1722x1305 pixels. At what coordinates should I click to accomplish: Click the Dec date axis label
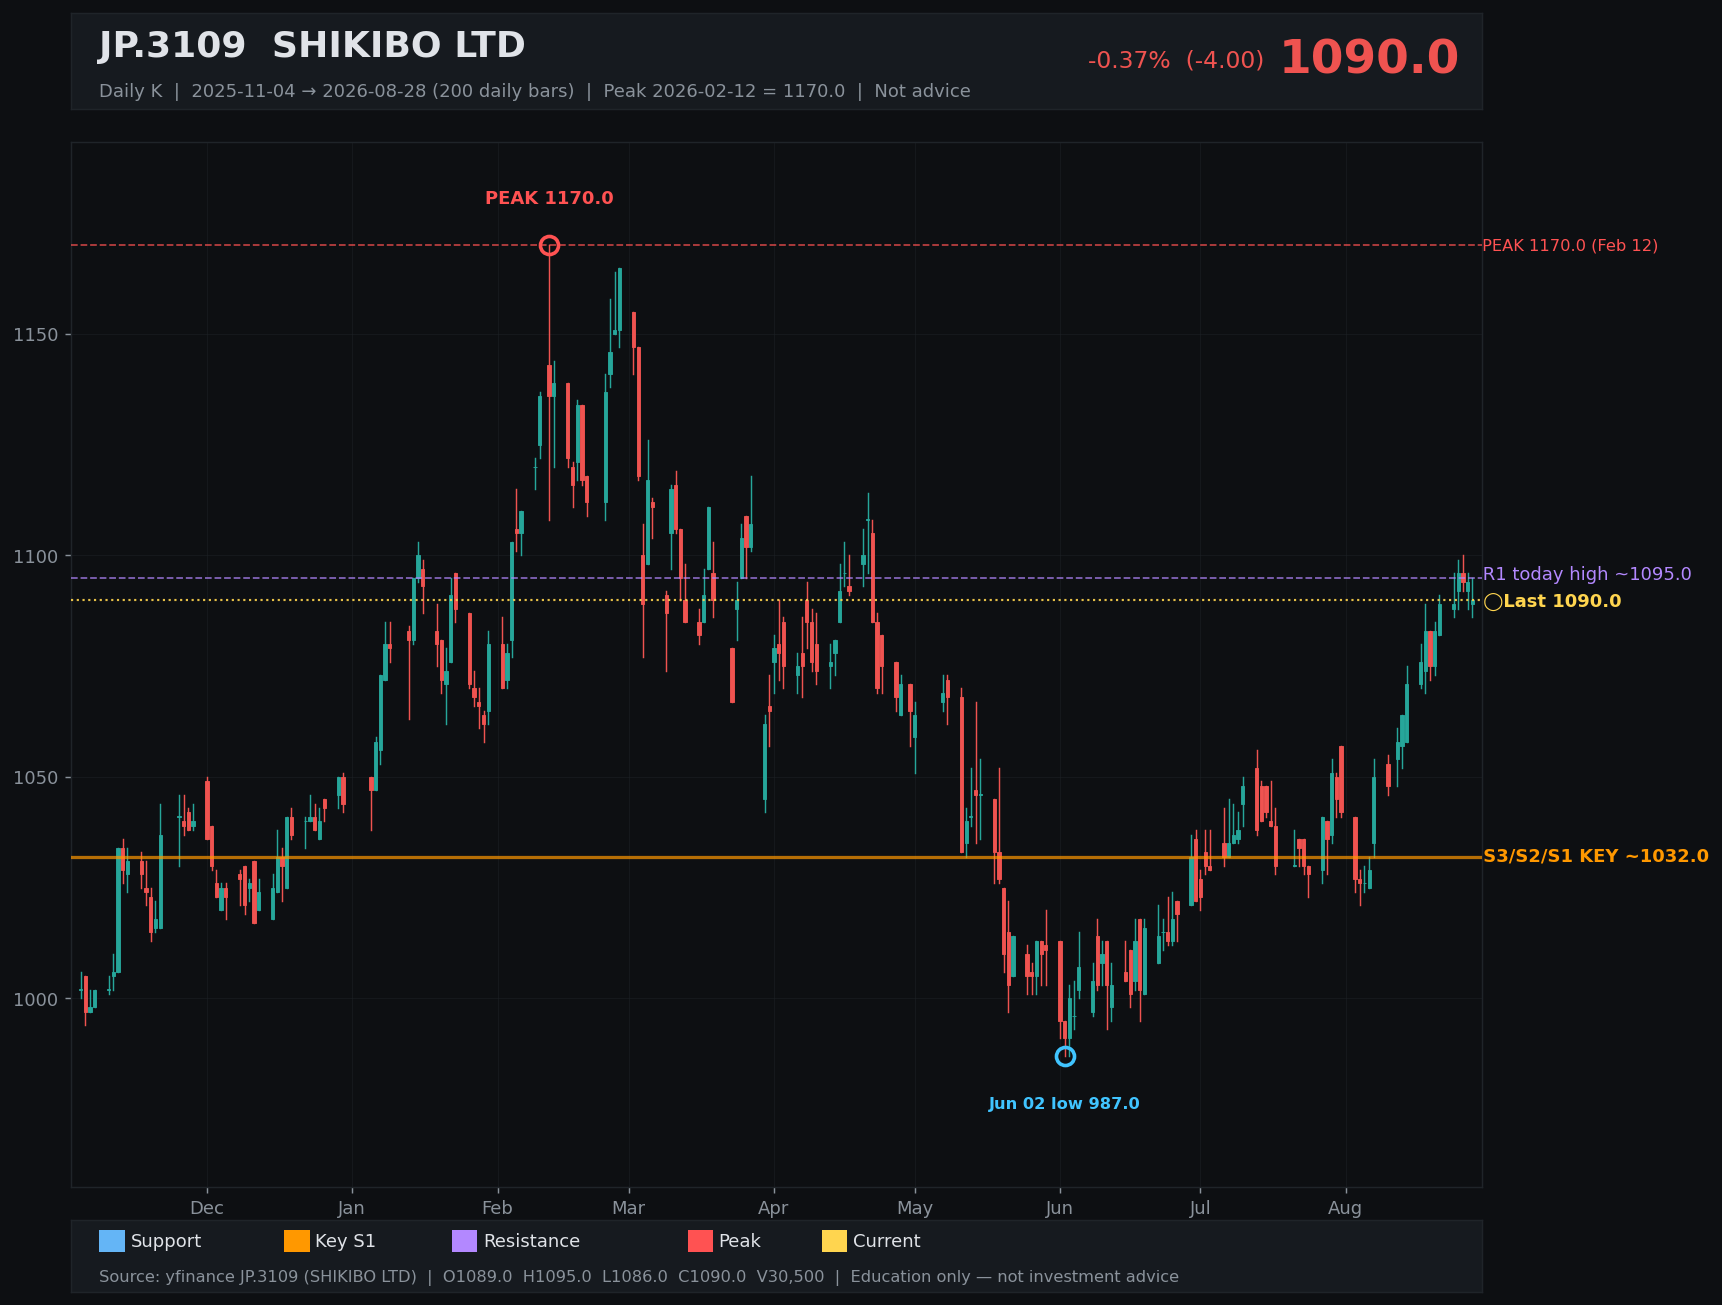207,1208
